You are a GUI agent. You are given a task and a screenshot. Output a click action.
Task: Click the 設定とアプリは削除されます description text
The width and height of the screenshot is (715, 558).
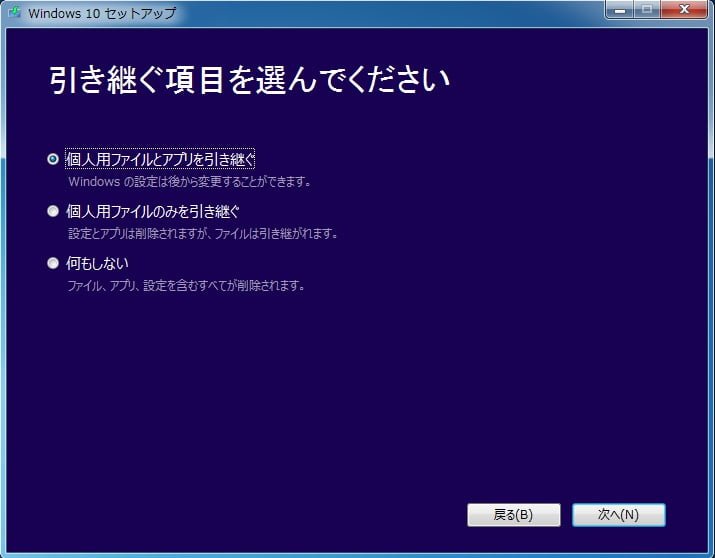click(203, 234)
